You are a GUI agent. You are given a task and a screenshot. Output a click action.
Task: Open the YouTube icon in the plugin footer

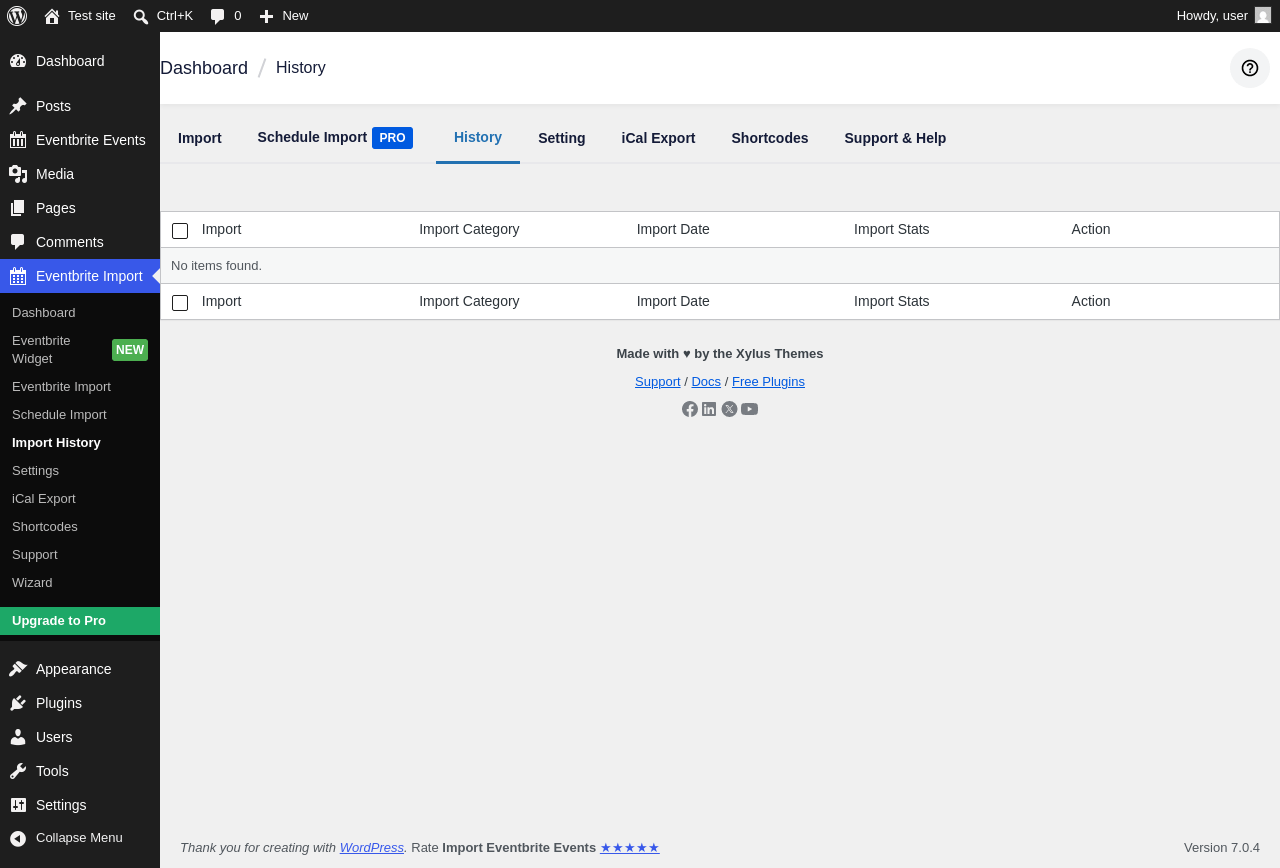point(749,409)
